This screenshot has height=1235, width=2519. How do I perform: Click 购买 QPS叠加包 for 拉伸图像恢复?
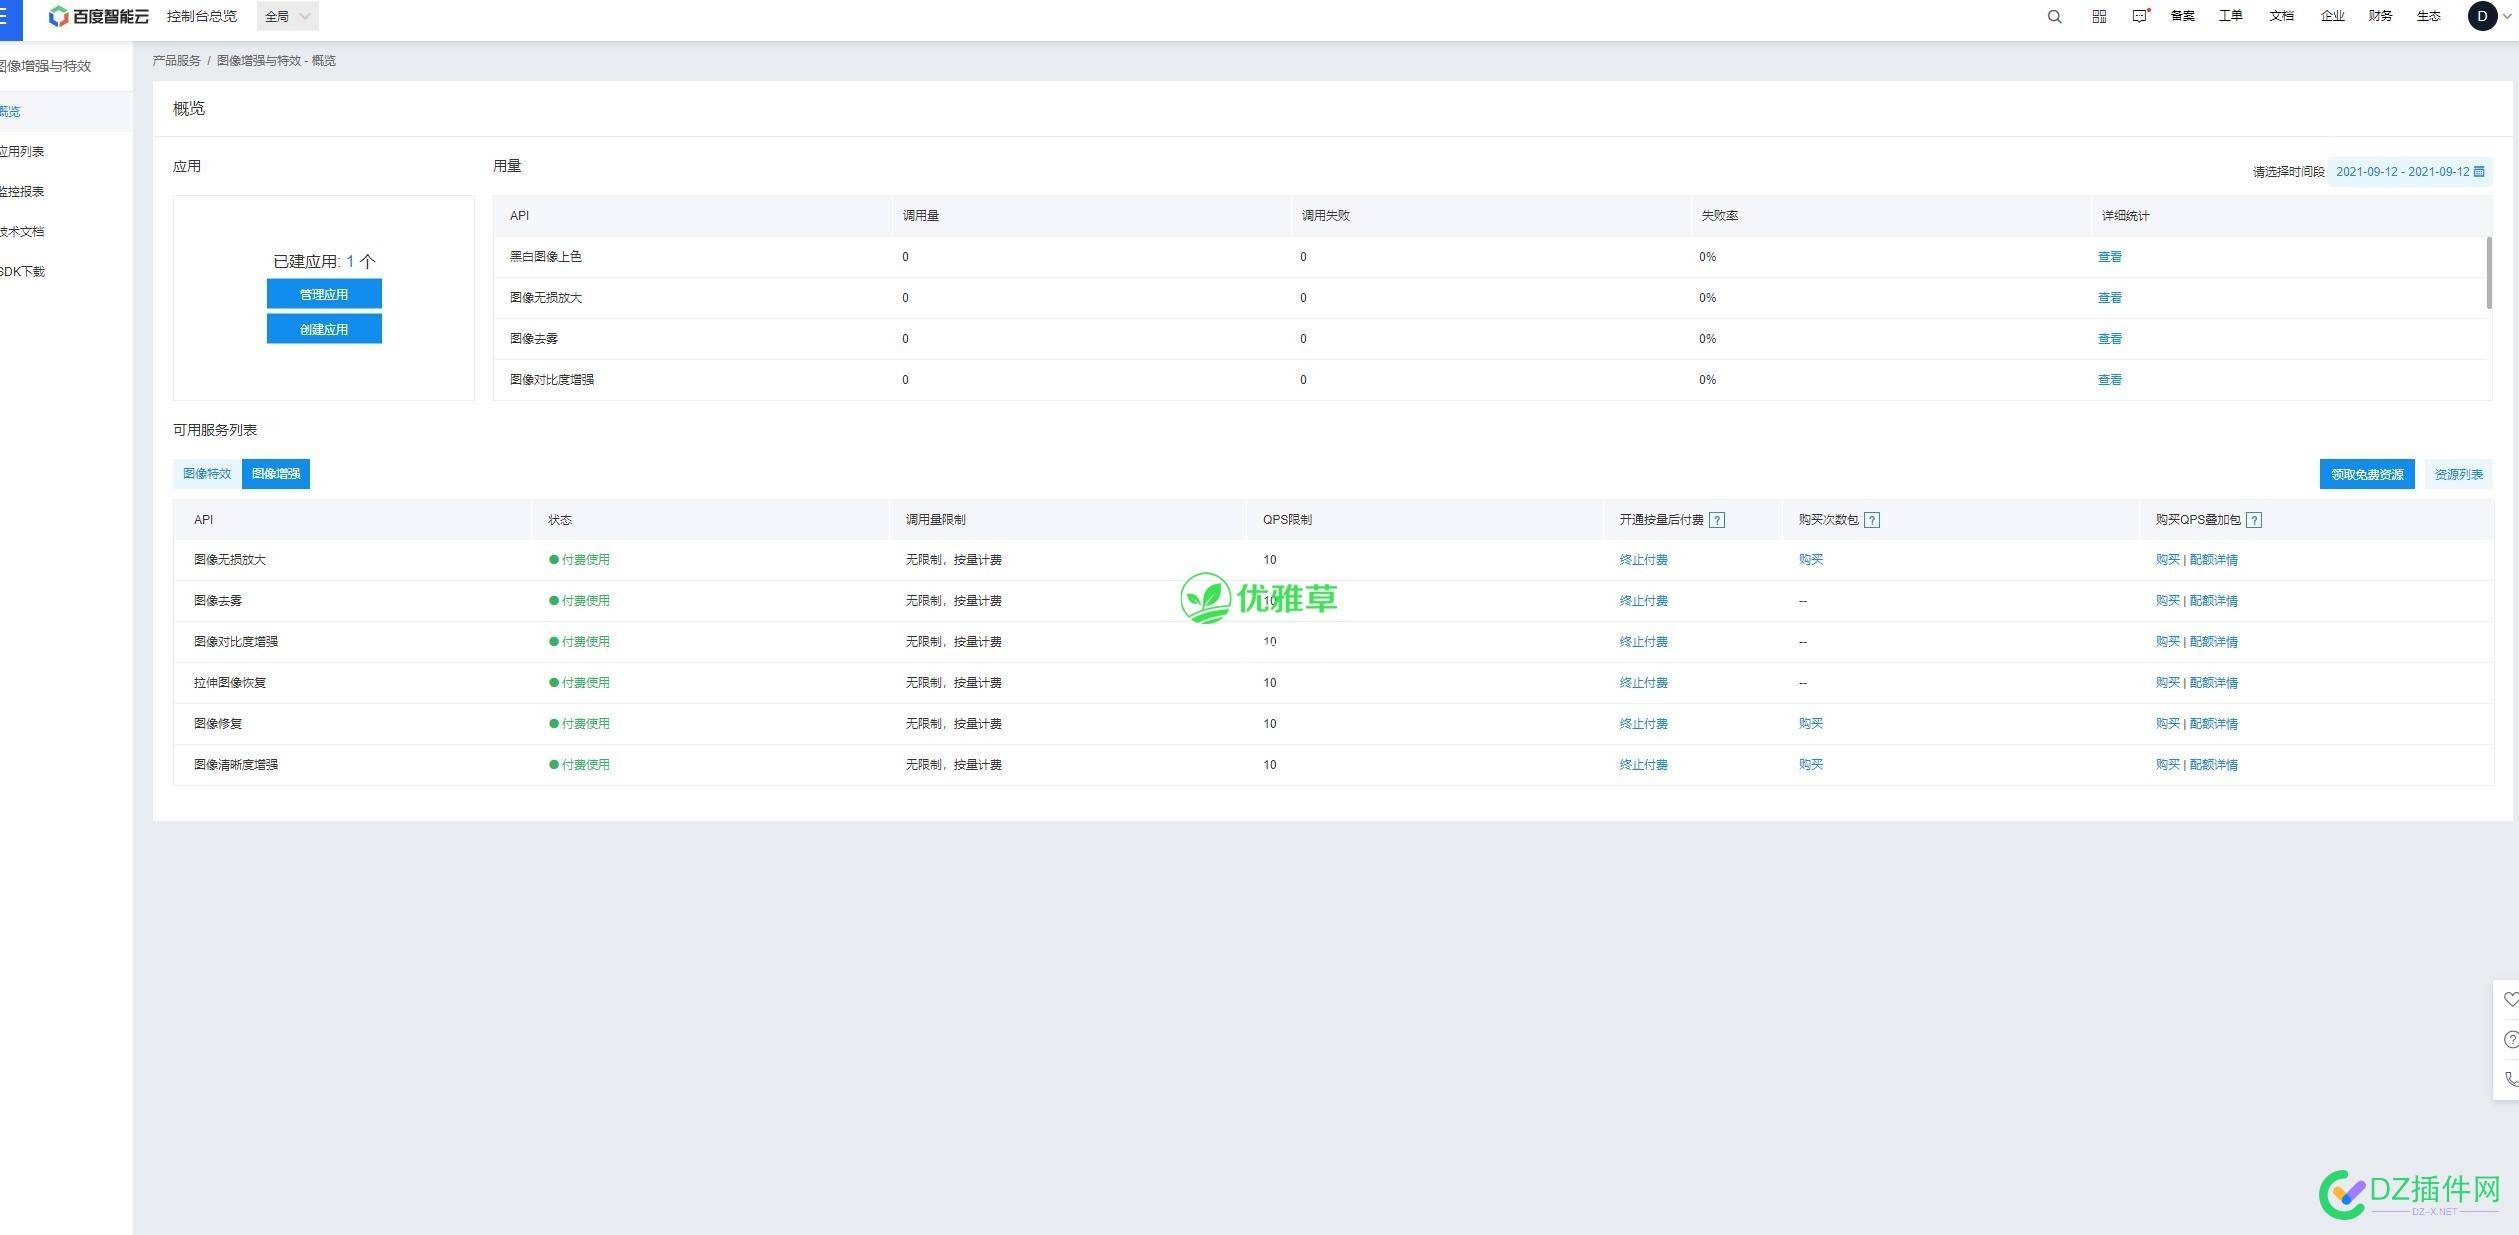(2167, 683)
